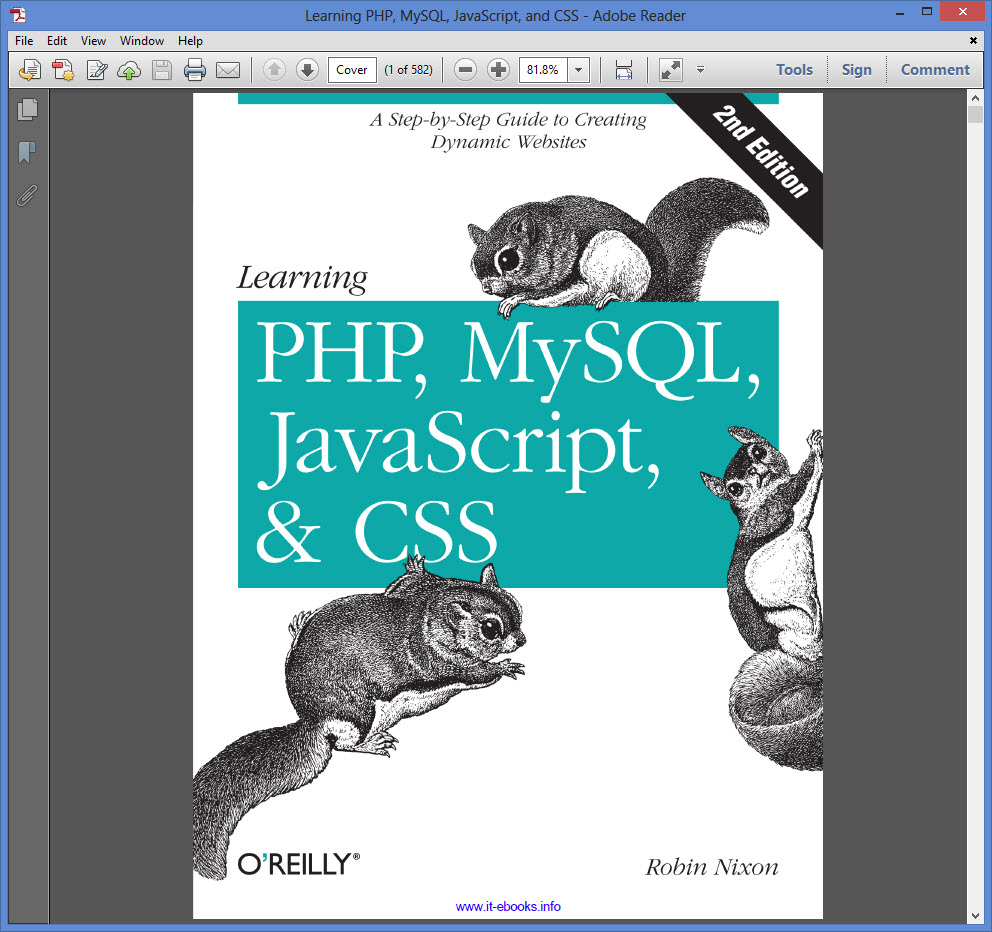Open the Tools pane

pos(794,70)
